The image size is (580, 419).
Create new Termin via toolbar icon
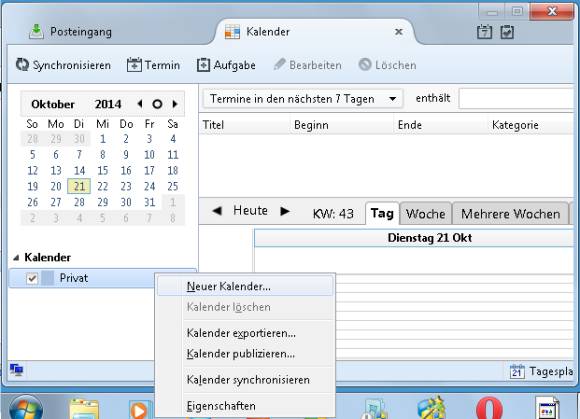[x=134, y=65]
